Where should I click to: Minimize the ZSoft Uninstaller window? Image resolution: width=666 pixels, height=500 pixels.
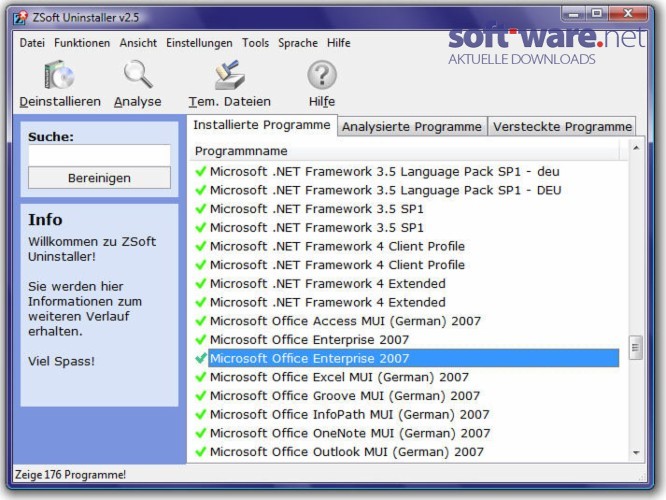point(573,14)
